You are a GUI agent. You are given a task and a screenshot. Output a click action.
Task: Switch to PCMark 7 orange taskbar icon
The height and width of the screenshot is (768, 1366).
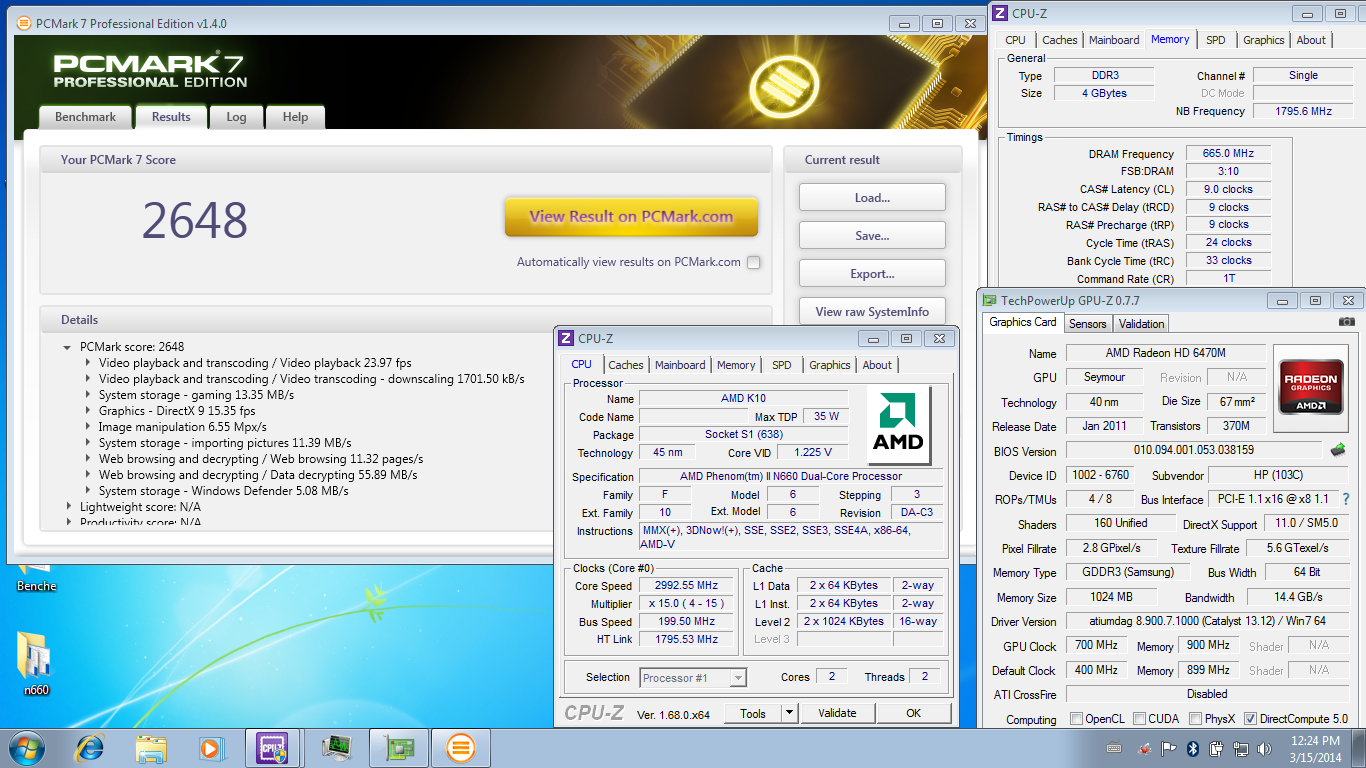click(x=460, y=747)
